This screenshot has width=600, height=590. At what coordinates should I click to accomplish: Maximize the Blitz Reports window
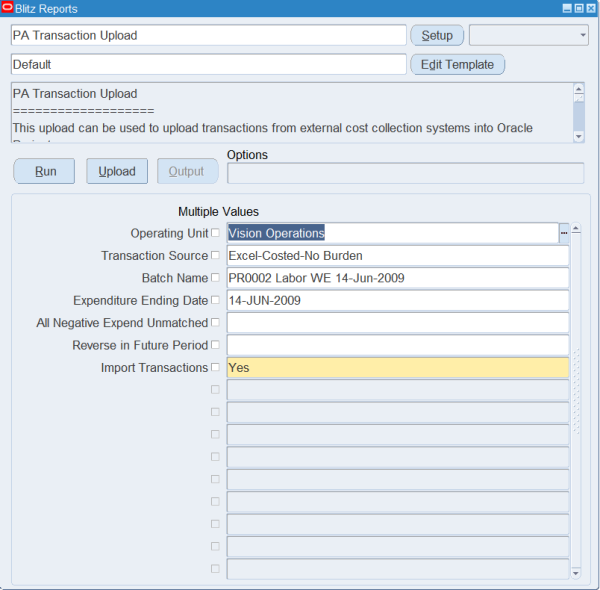579,8
